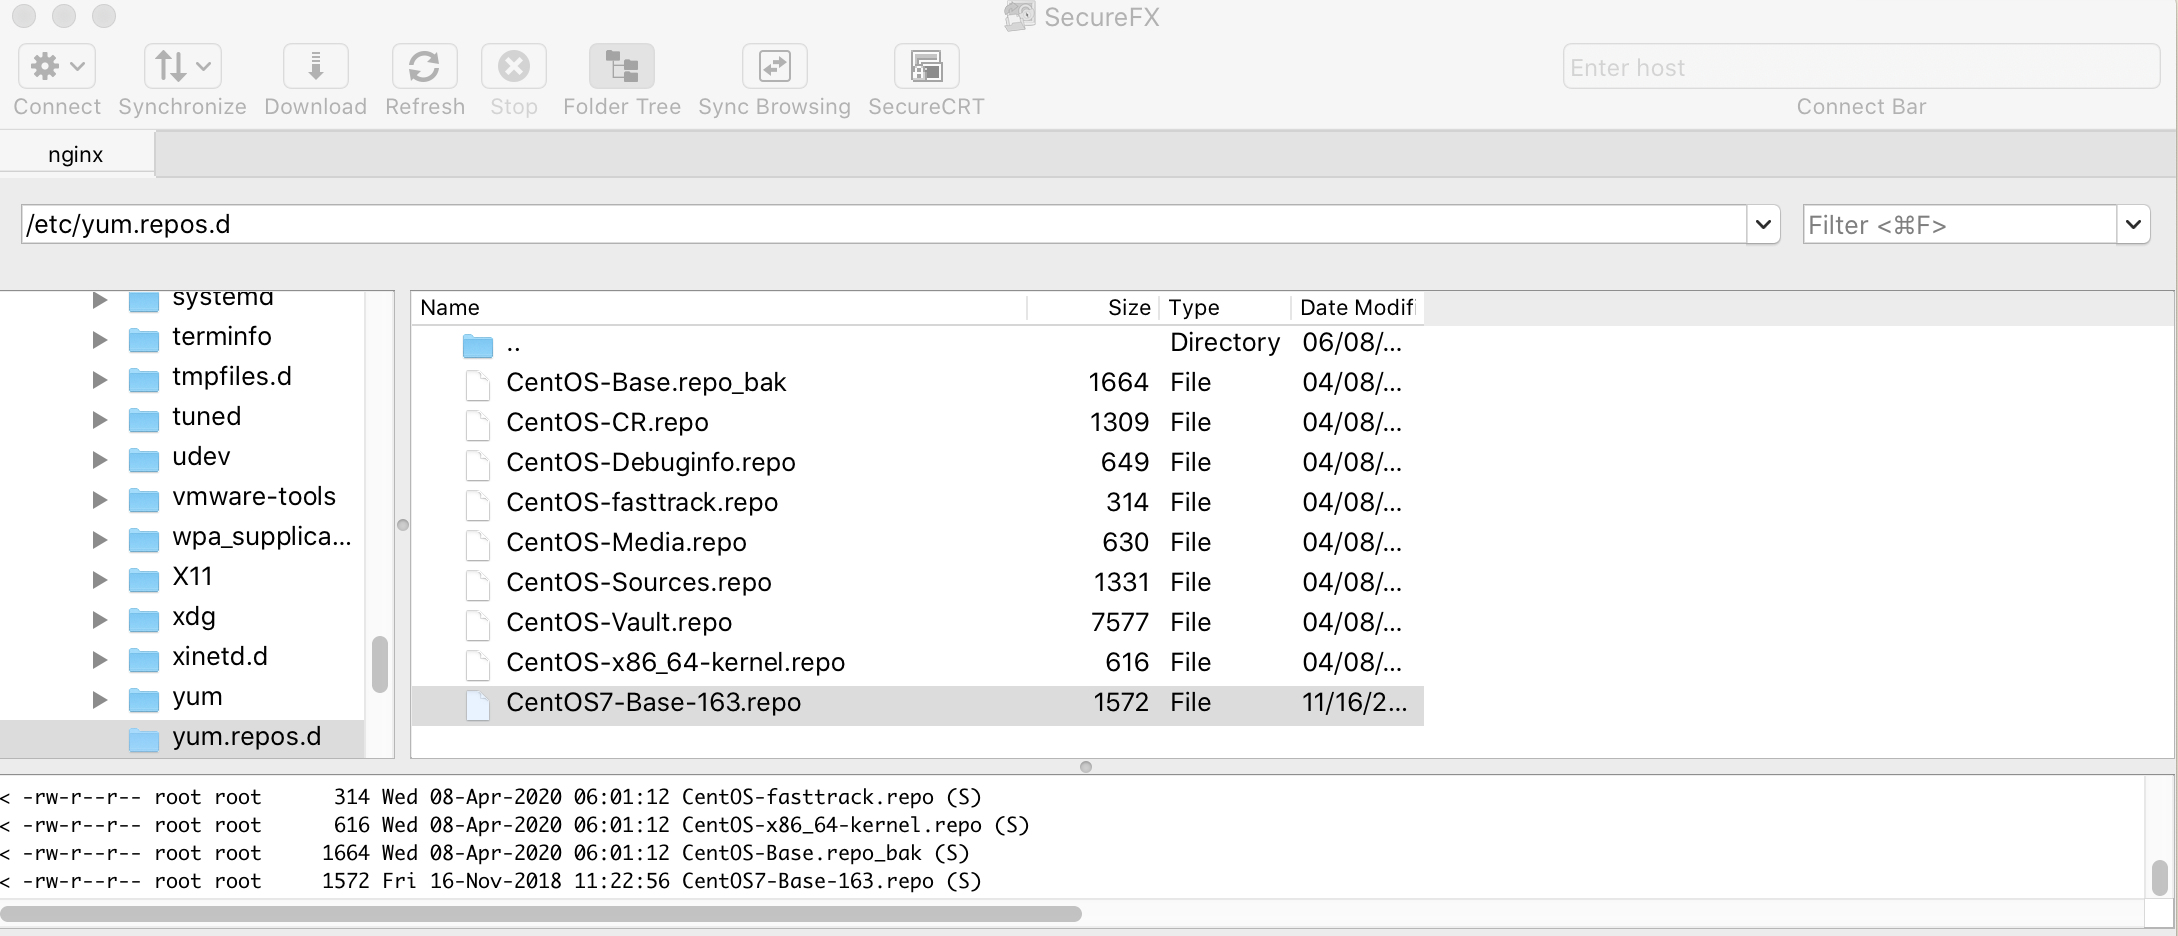Click the /etc/yum.repos.d path field
The image size is (2178, 936).
tap(884, 224)
